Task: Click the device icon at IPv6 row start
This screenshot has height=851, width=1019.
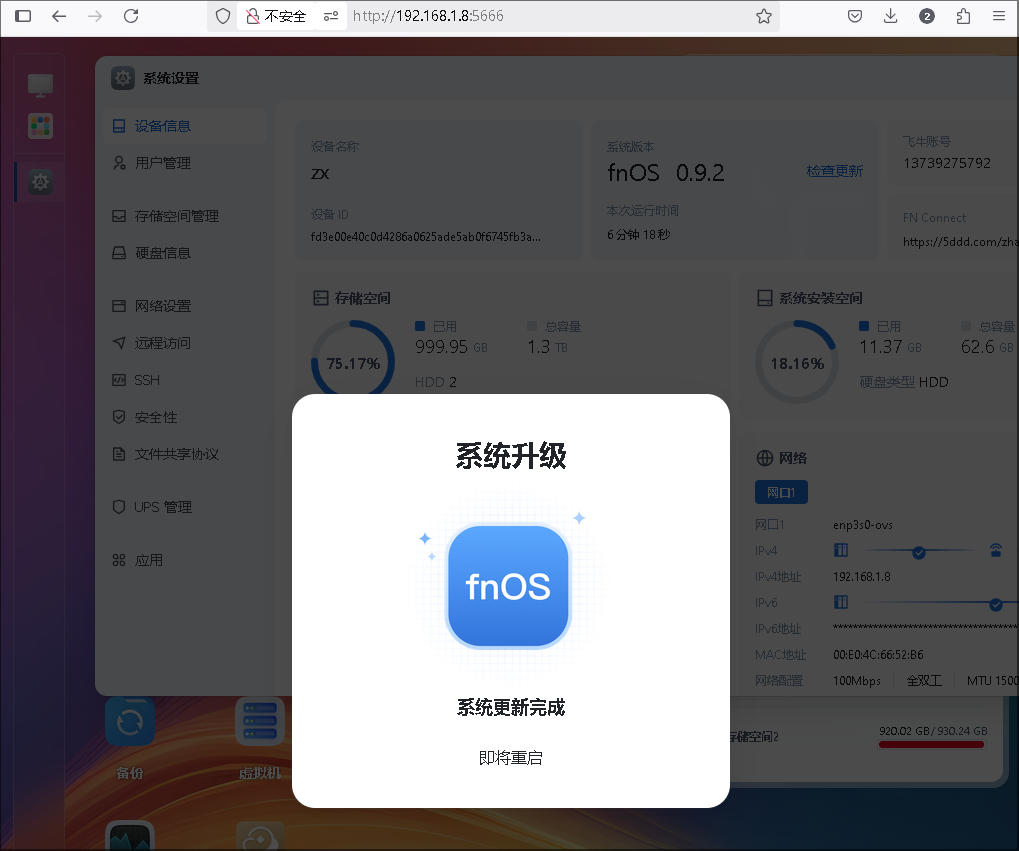Action: pyautogui.click(x=841, y=603)
